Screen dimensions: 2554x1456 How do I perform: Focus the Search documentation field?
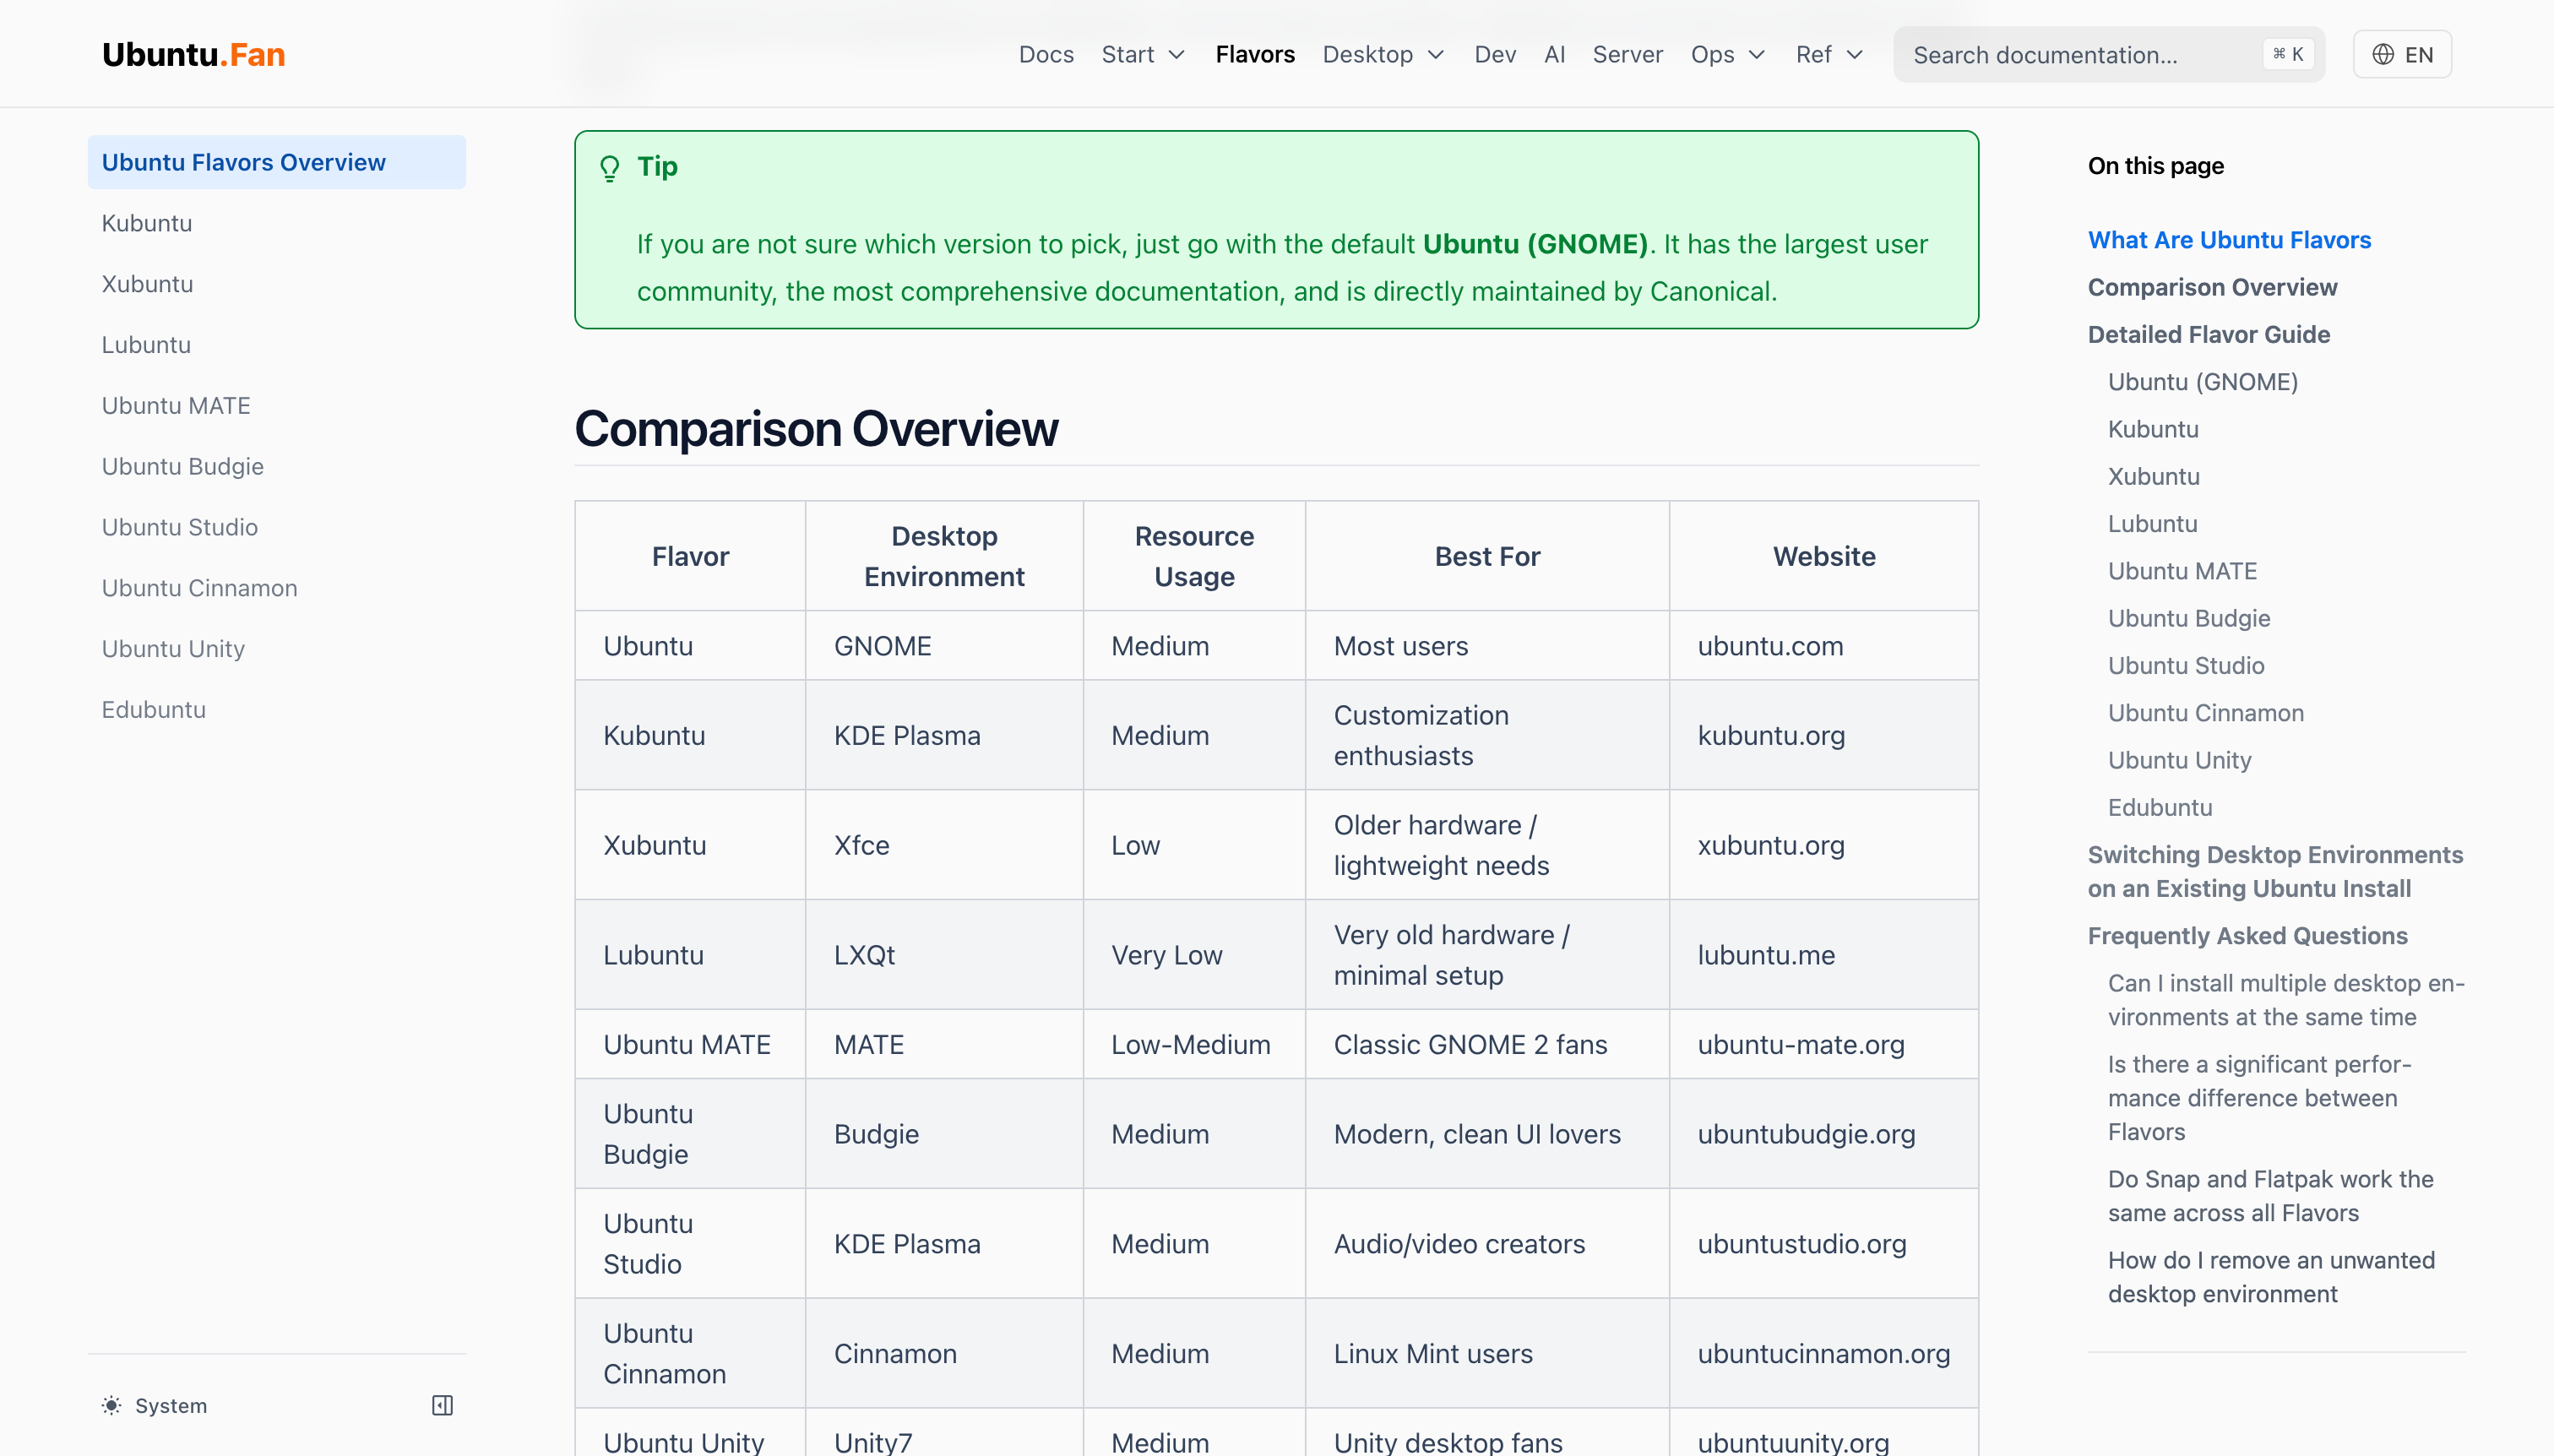[x=2109, y=54]
